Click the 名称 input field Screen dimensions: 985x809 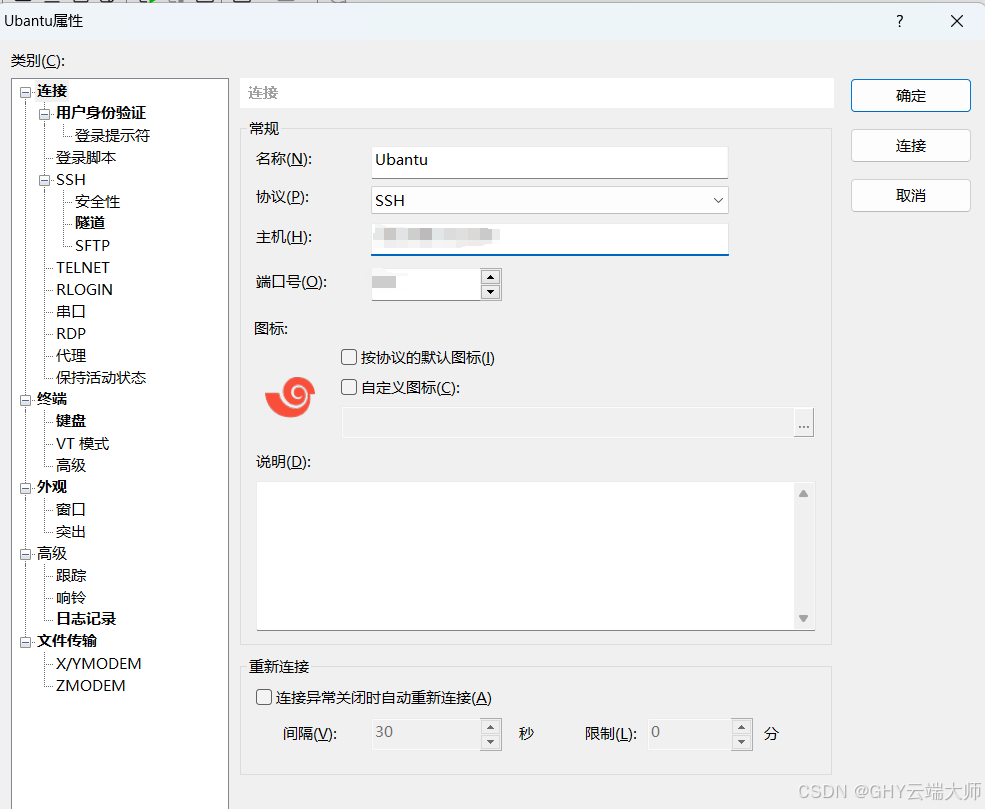click(x=550, y=162)
